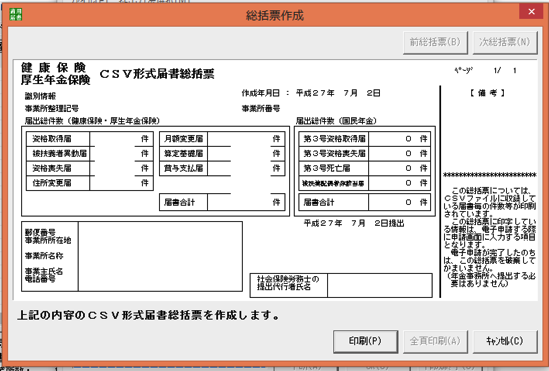Click the 事業所名称 label
Viewport: 549px width, 371px height.
(44, 256)
